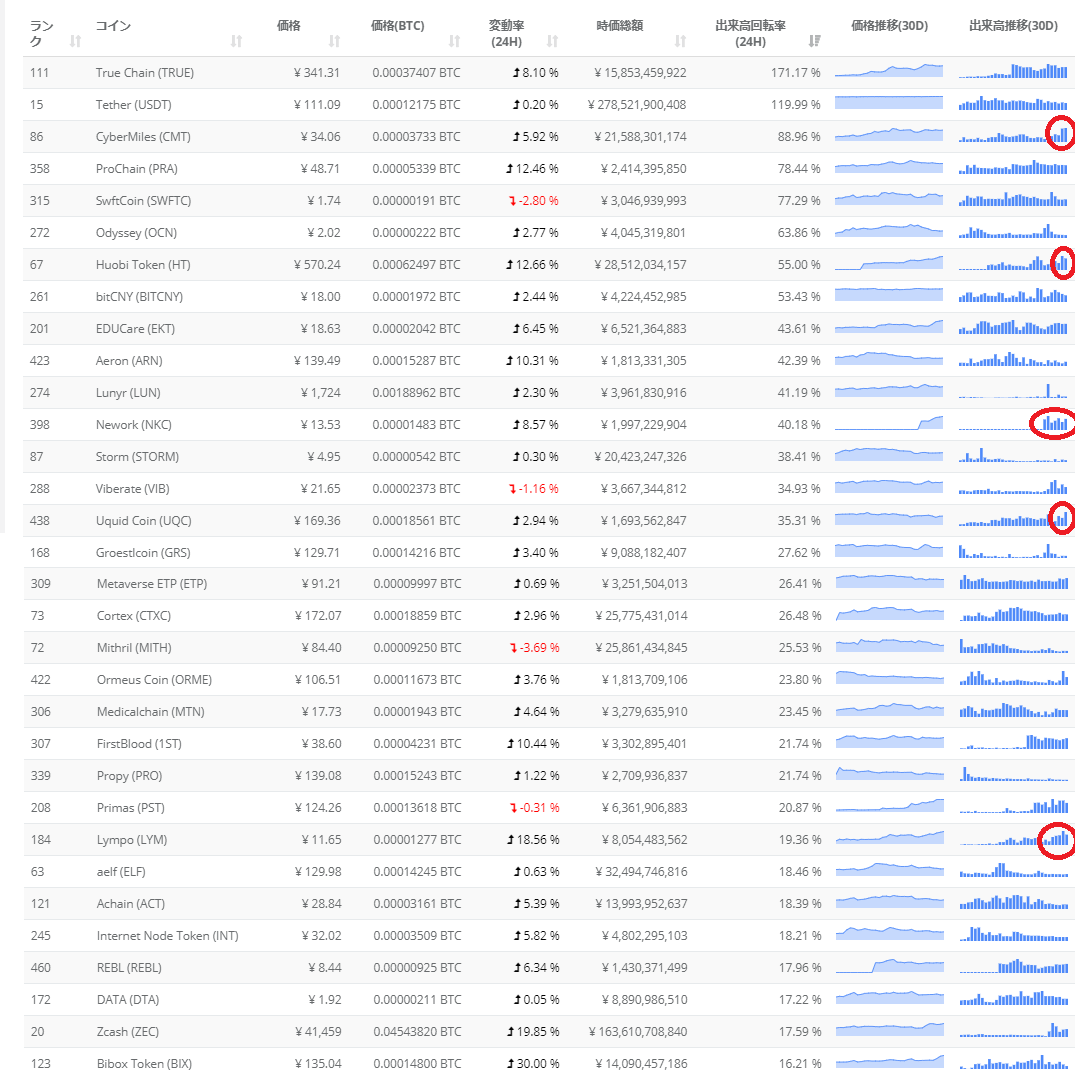Select CyberMiles (CMT) coin name
This screenshot has width=1075, height=1079.
[x=143, y=137]
